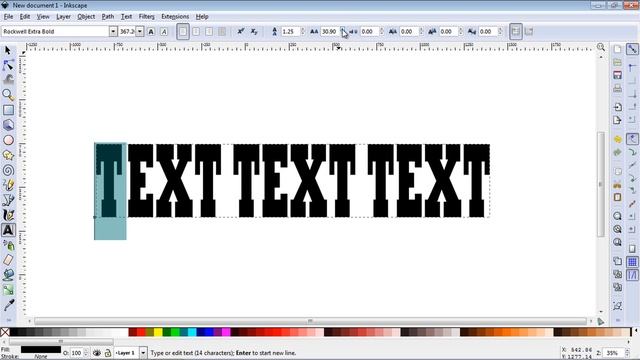Open the View menu

click(43, 17)
